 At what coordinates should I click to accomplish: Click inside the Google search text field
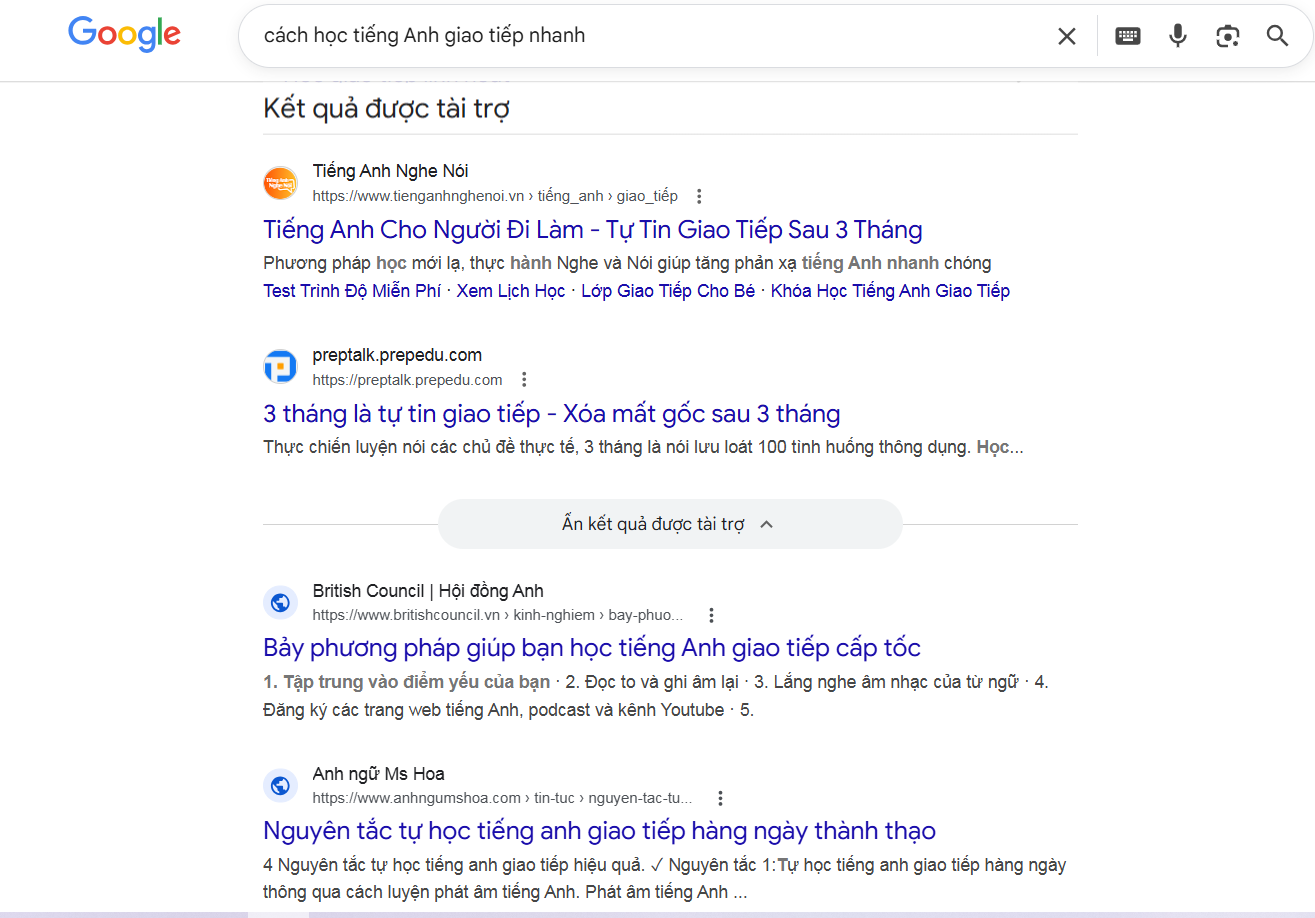coord(650,36)
